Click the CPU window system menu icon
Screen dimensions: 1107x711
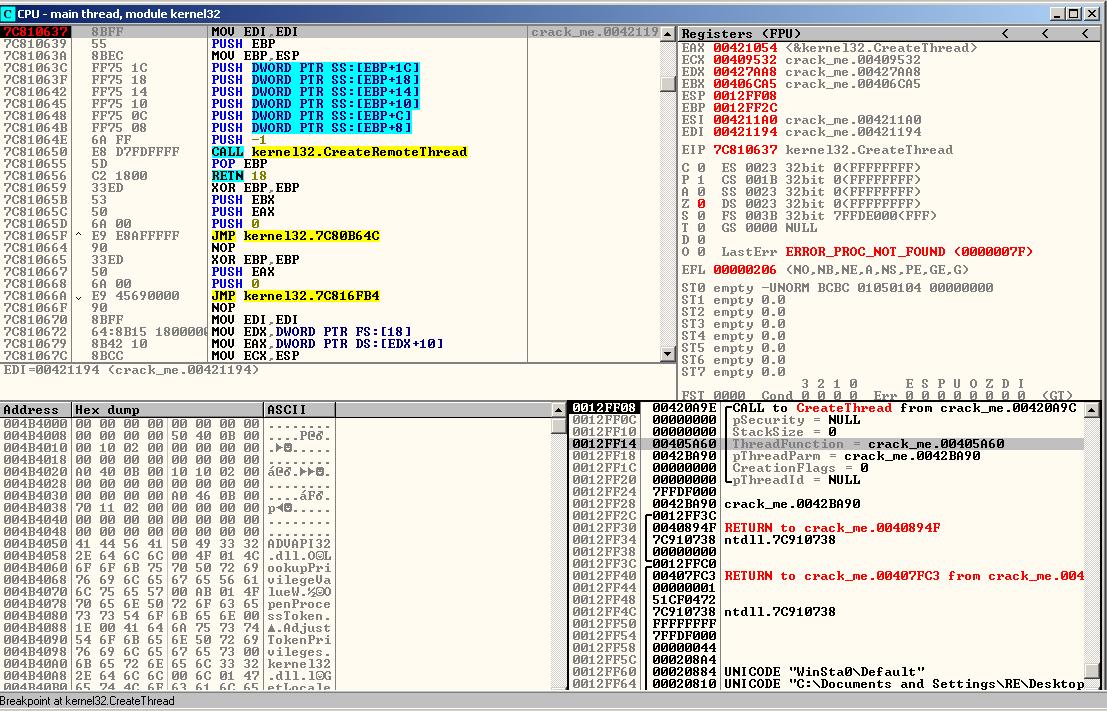click(x=9, y=14)
